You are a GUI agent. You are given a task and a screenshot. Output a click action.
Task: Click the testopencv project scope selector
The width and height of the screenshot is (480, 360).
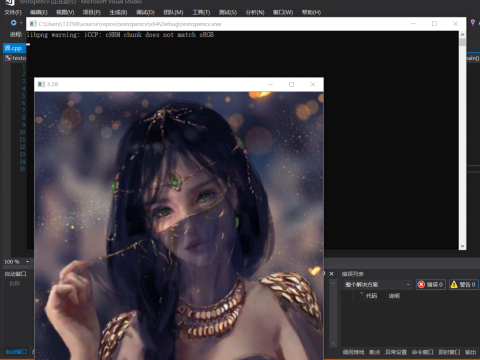coord(15,58)
